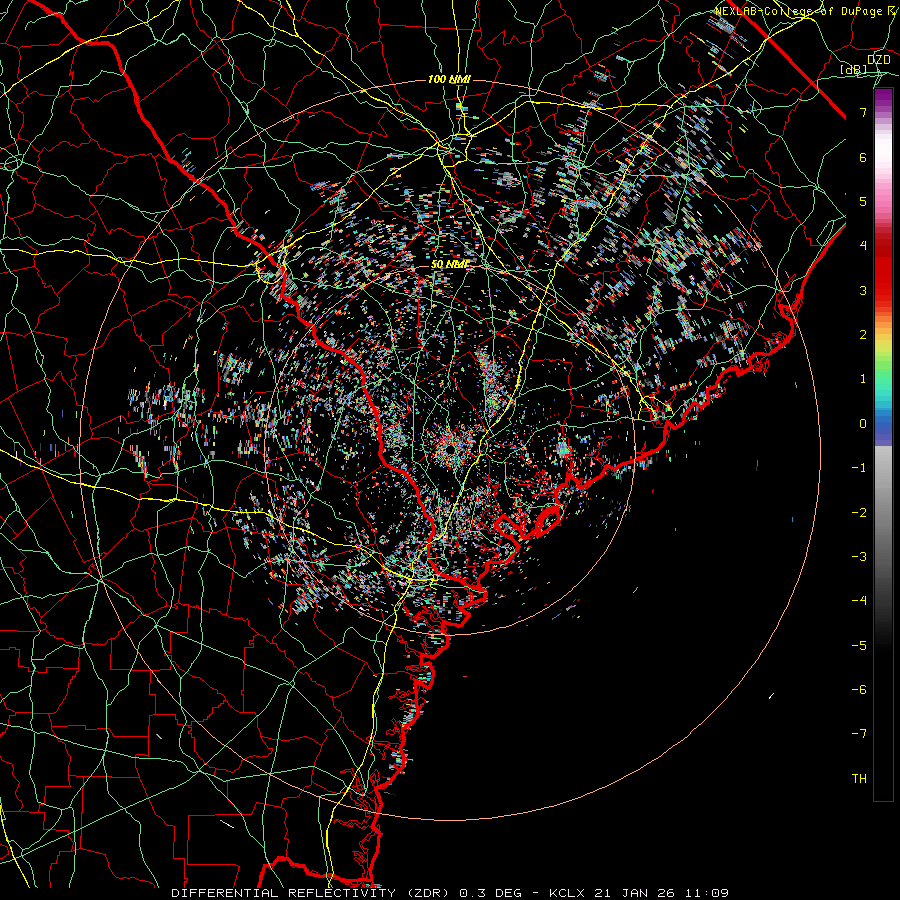The height and width of the screenshot is (900, 900).
Task: Click the '-6' value on the color scale
Action: (x=859, y=690)
